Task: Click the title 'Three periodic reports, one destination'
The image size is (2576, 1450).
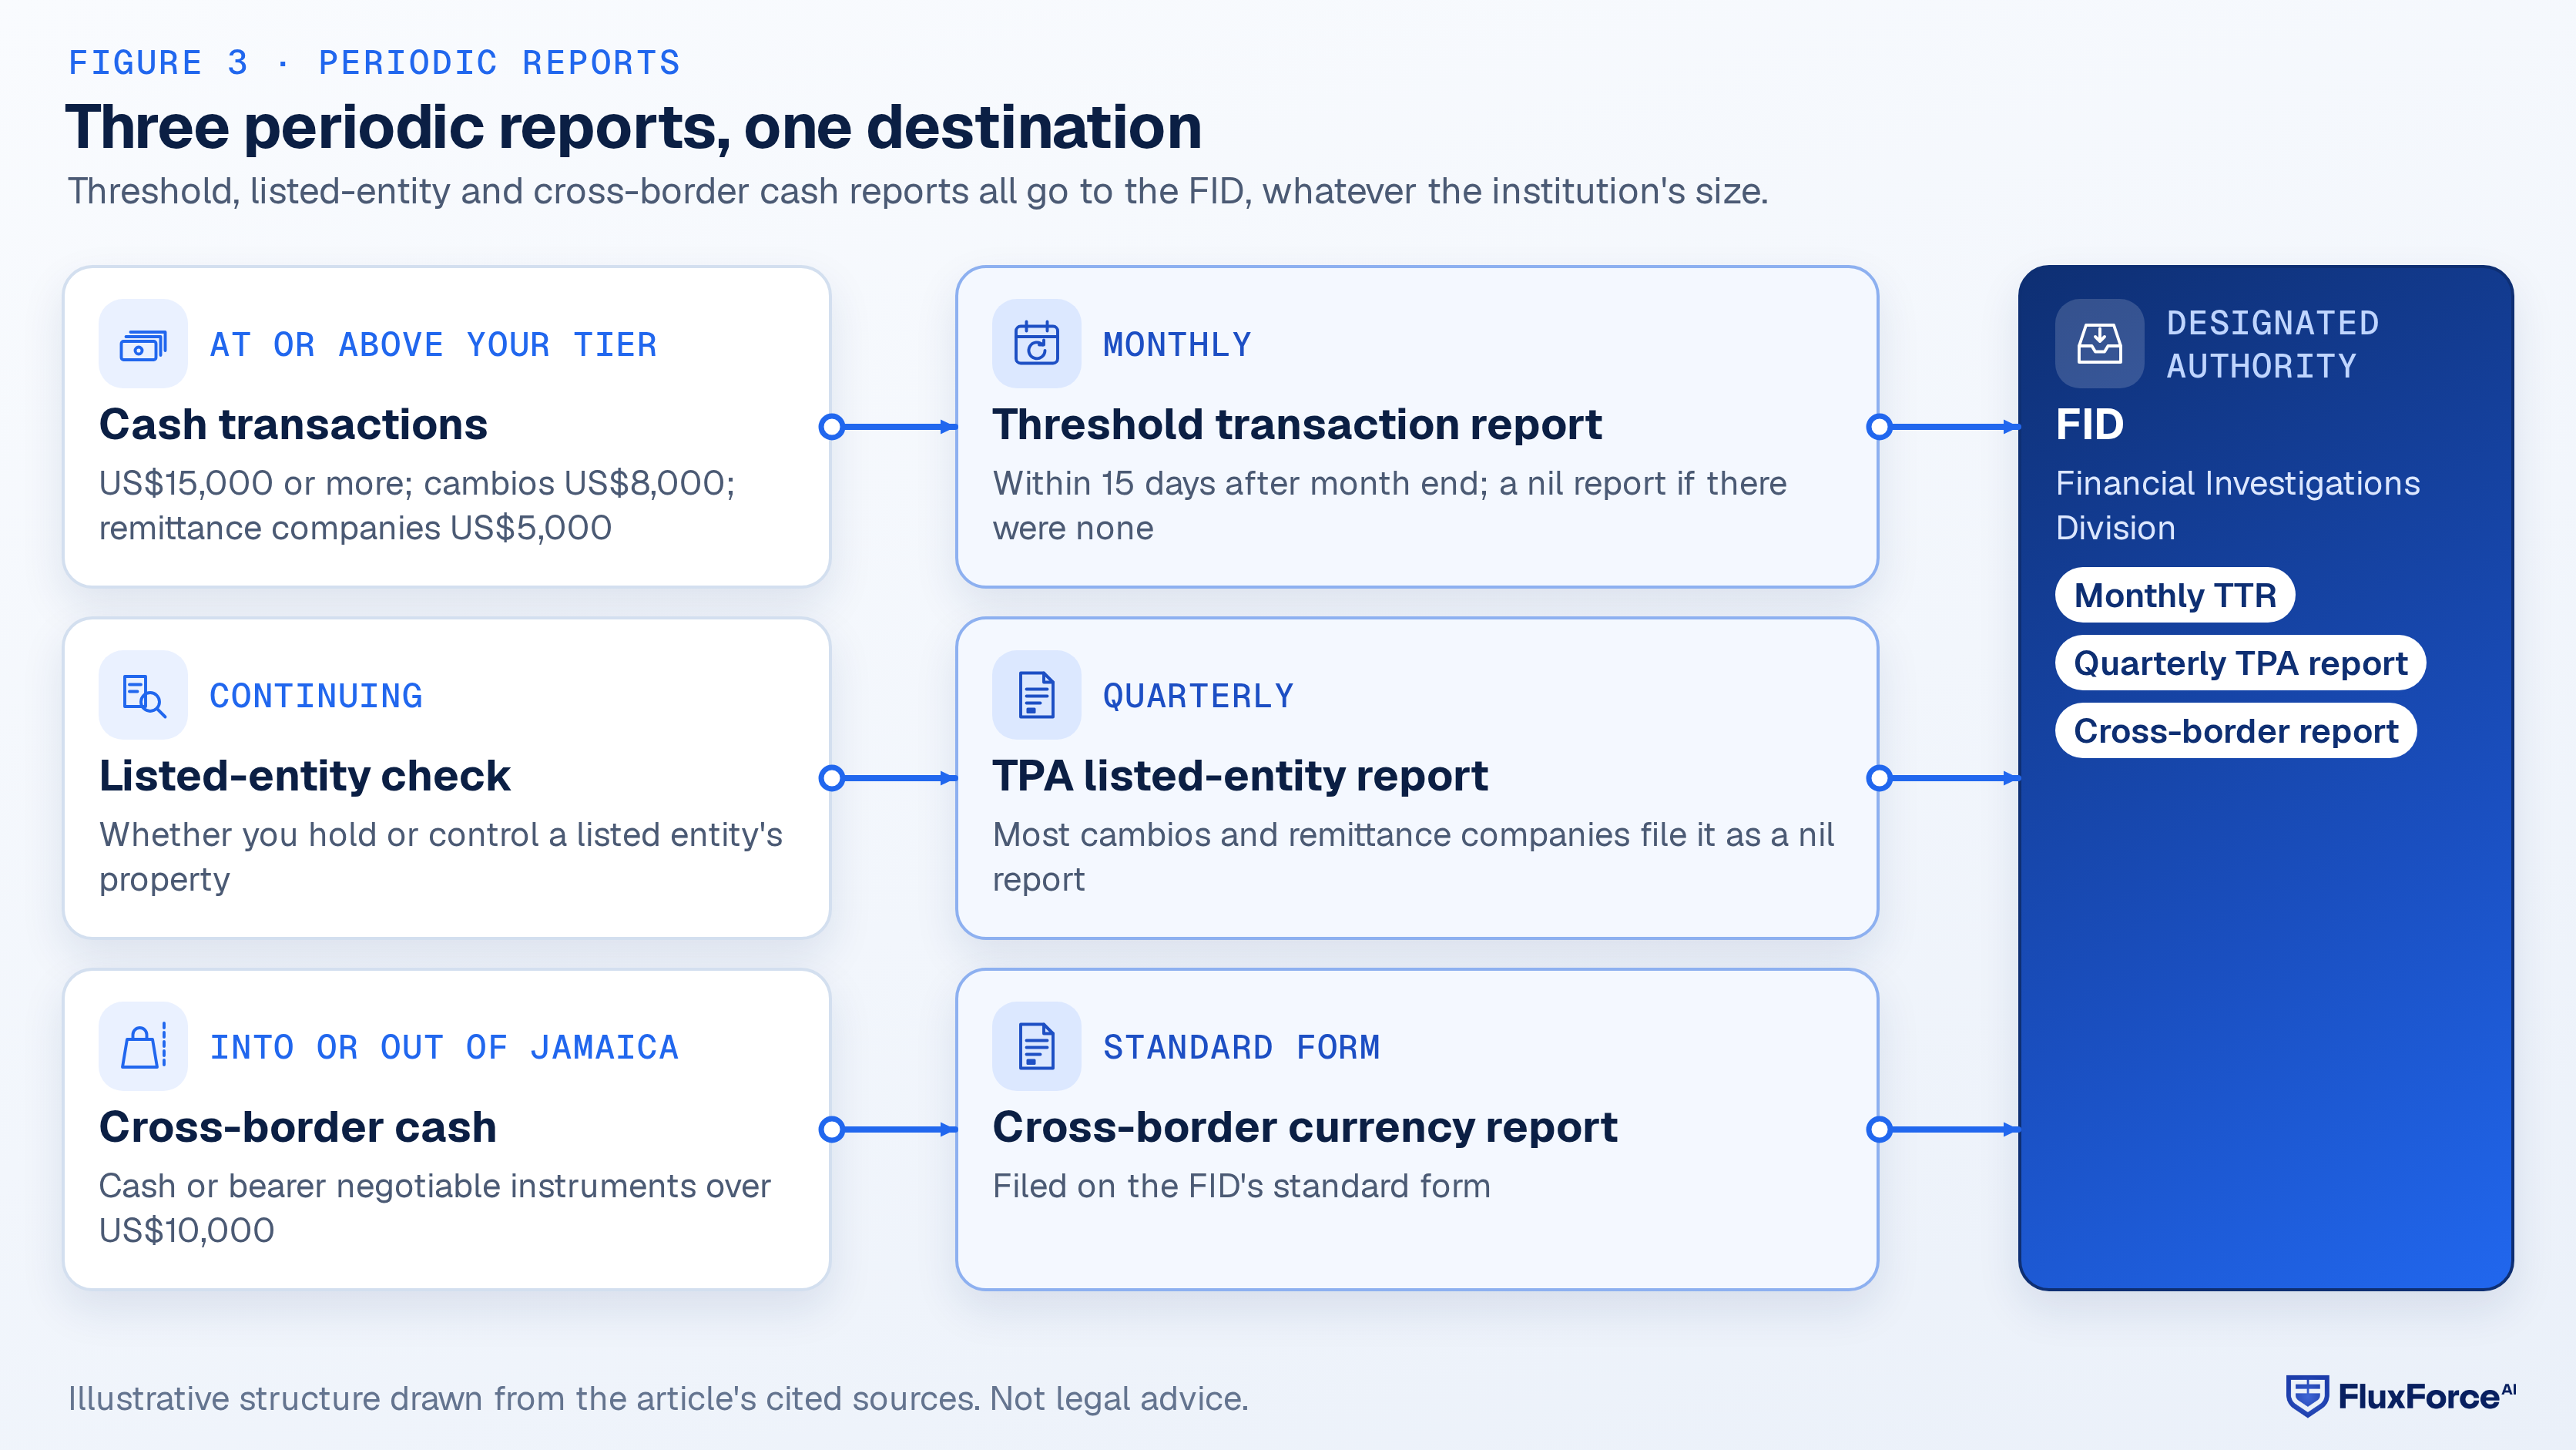Action: [634, 127]
